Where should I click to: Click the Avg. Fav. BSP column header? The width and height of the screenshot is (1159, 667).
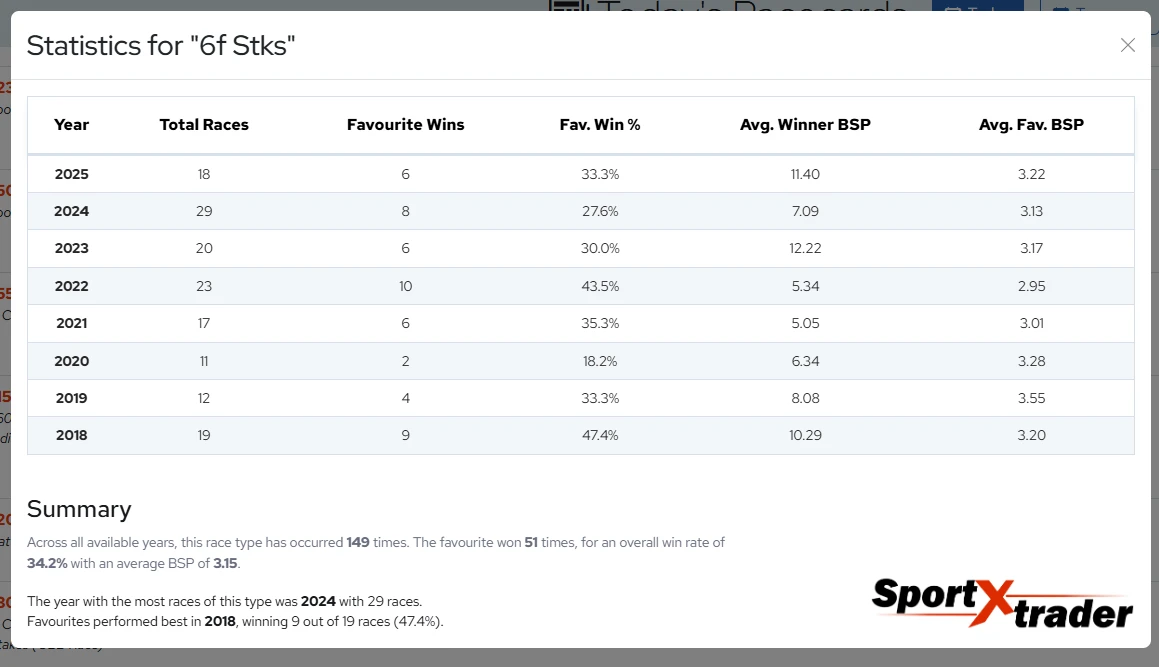coord(1031,125)
